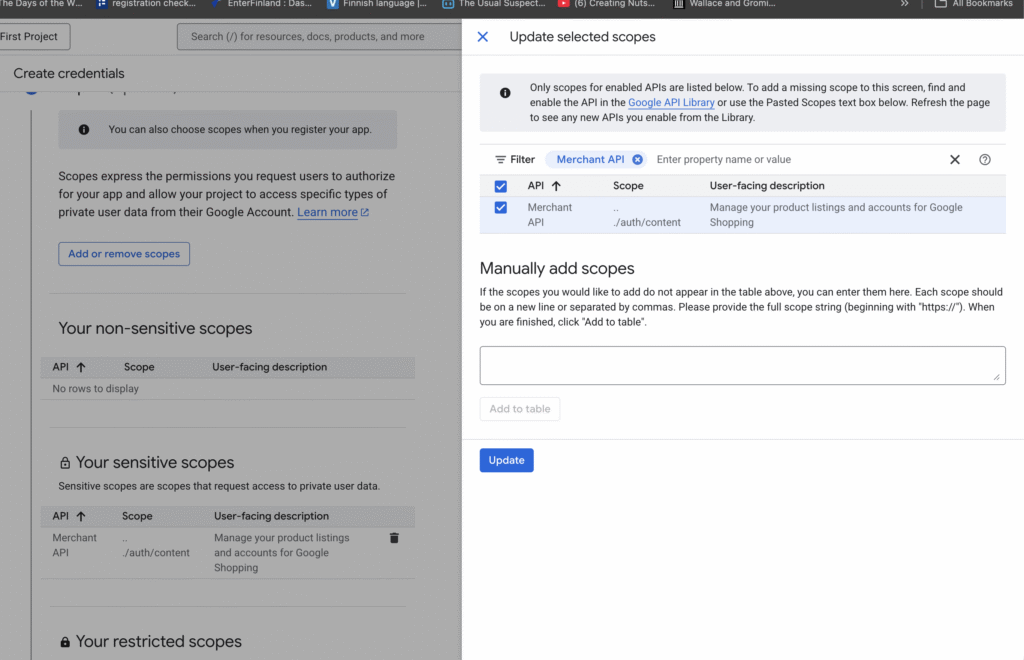Sort panel table by API arrow
1024x660 pixels.
coord(556,186)
